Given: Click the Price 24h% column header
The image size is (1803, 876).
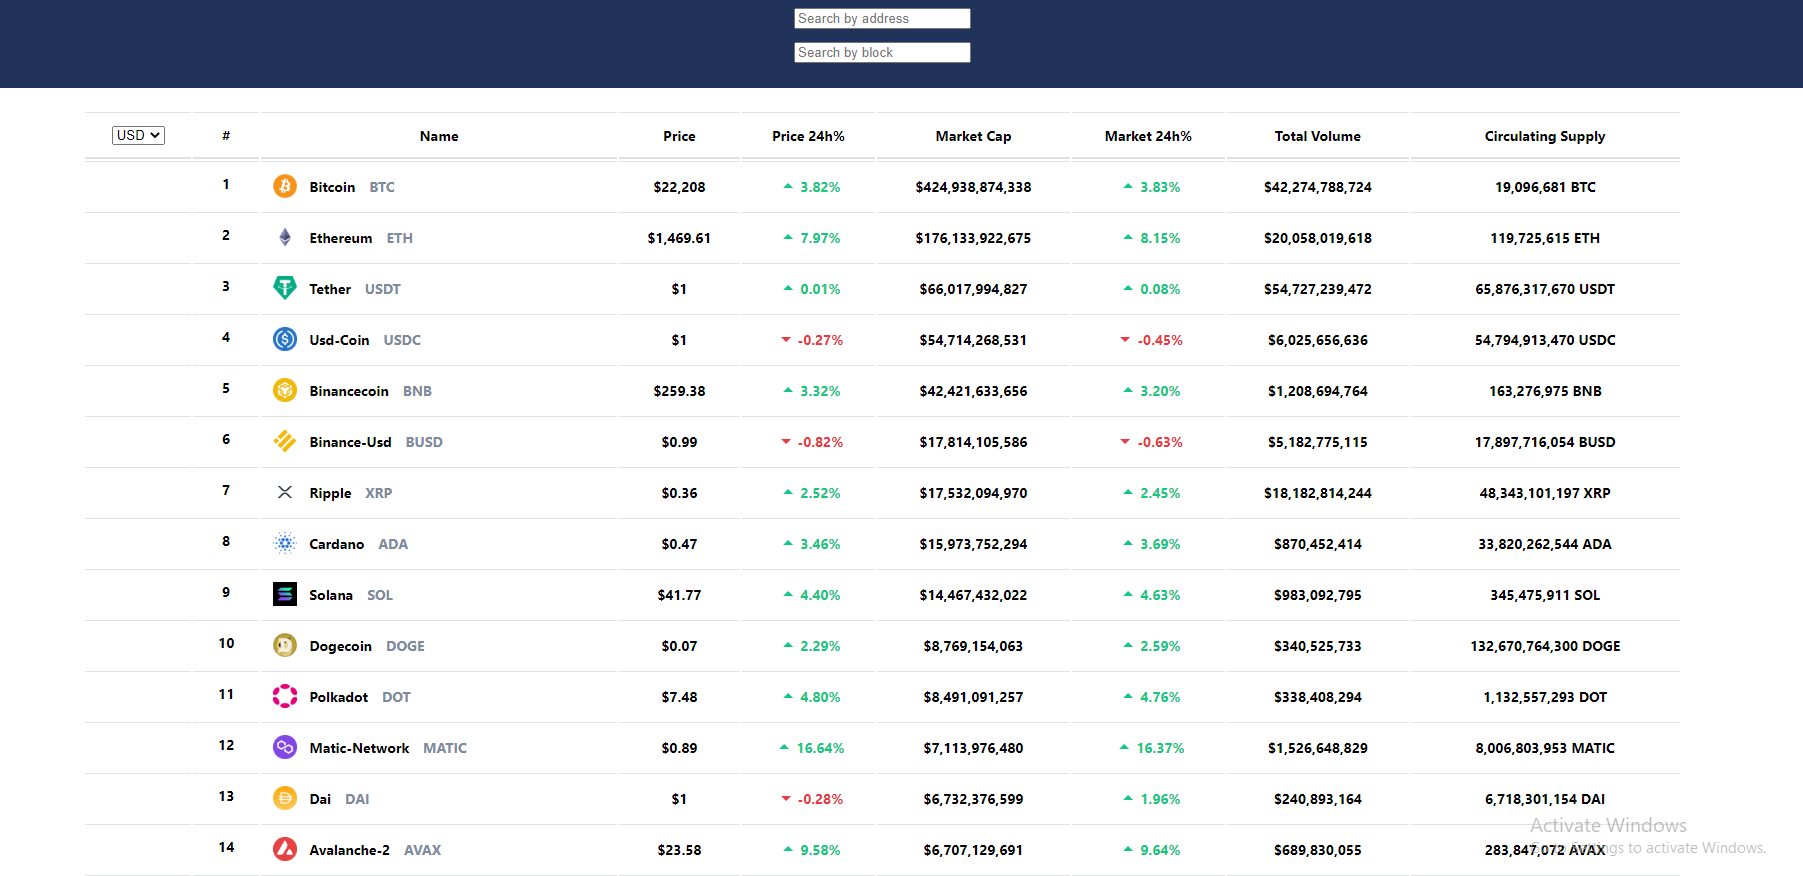Looking at the screenshot, I should coord(808,136).
